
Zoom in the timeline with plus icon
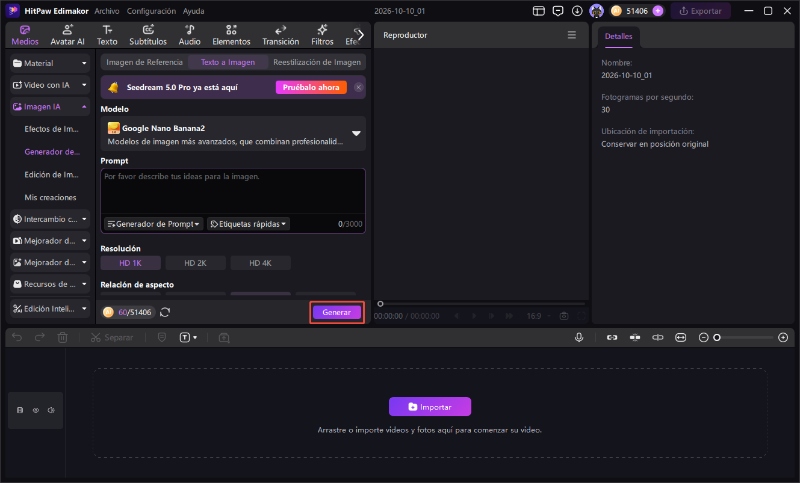(x=783, y=338)
